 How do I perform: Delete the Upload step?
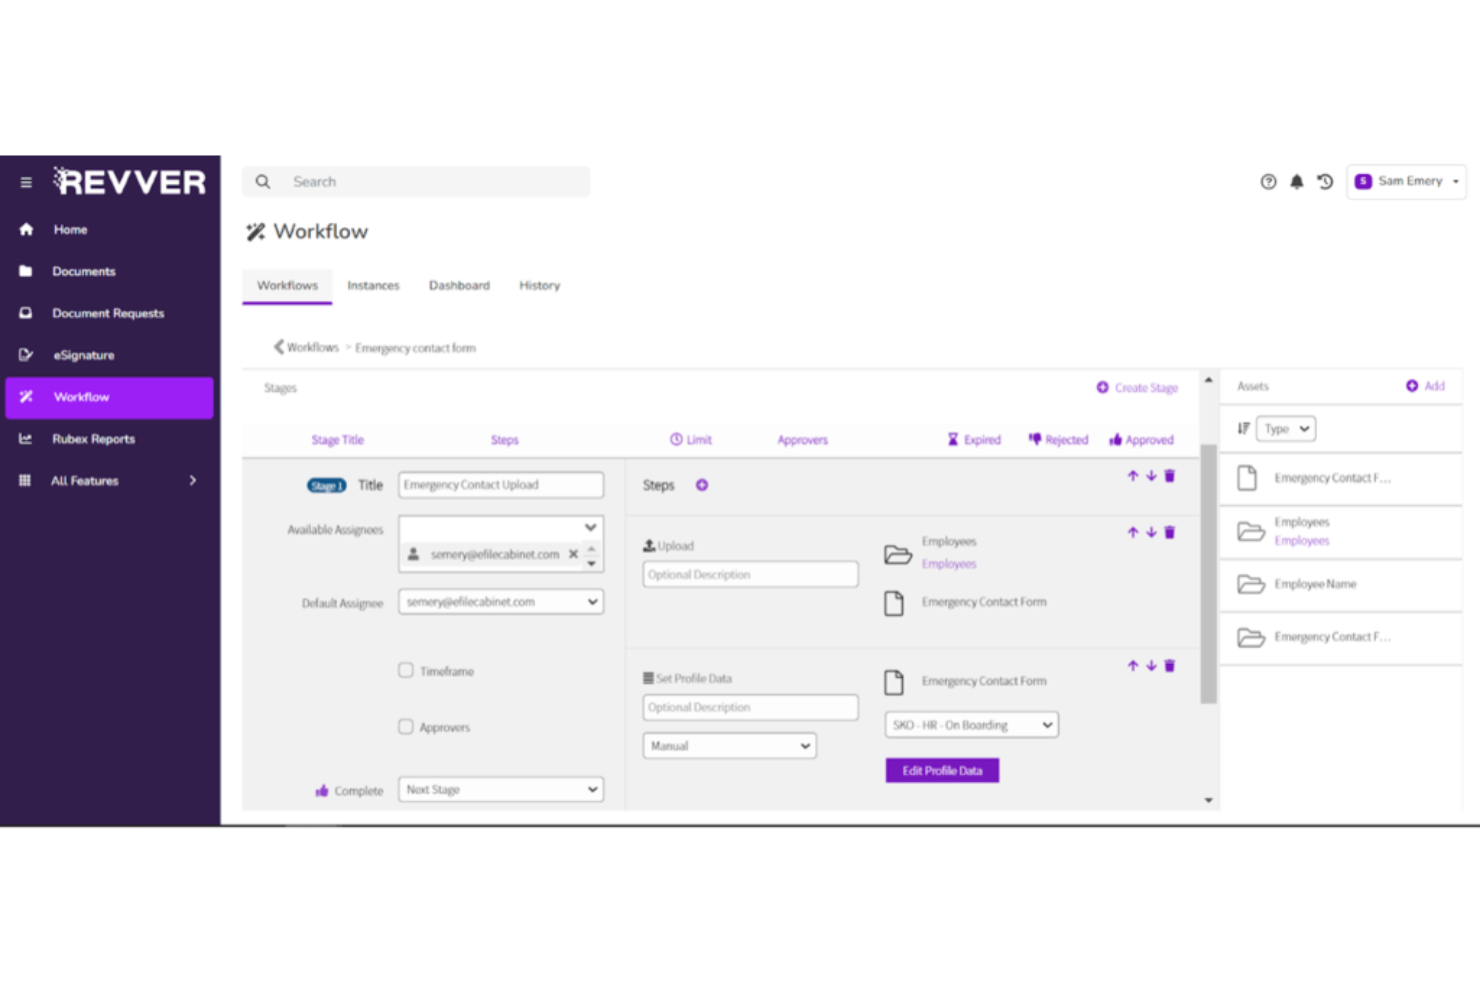pos(1170,533)
